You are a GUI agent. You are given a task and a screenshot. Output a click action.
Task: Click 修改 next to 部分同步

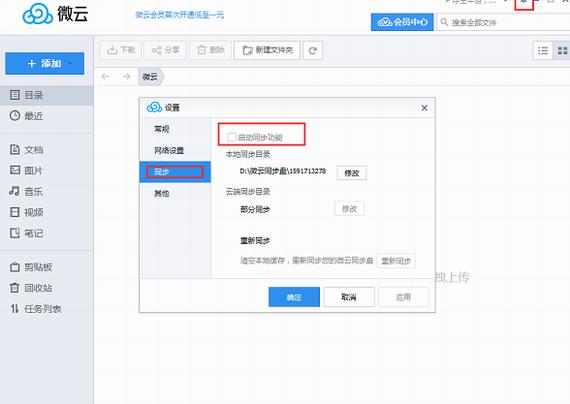[349, 209]
